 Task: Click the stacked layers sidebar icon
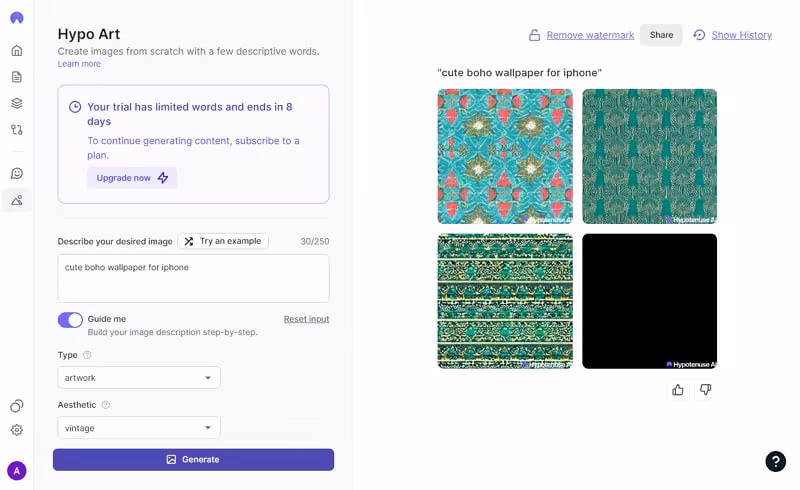17,103
